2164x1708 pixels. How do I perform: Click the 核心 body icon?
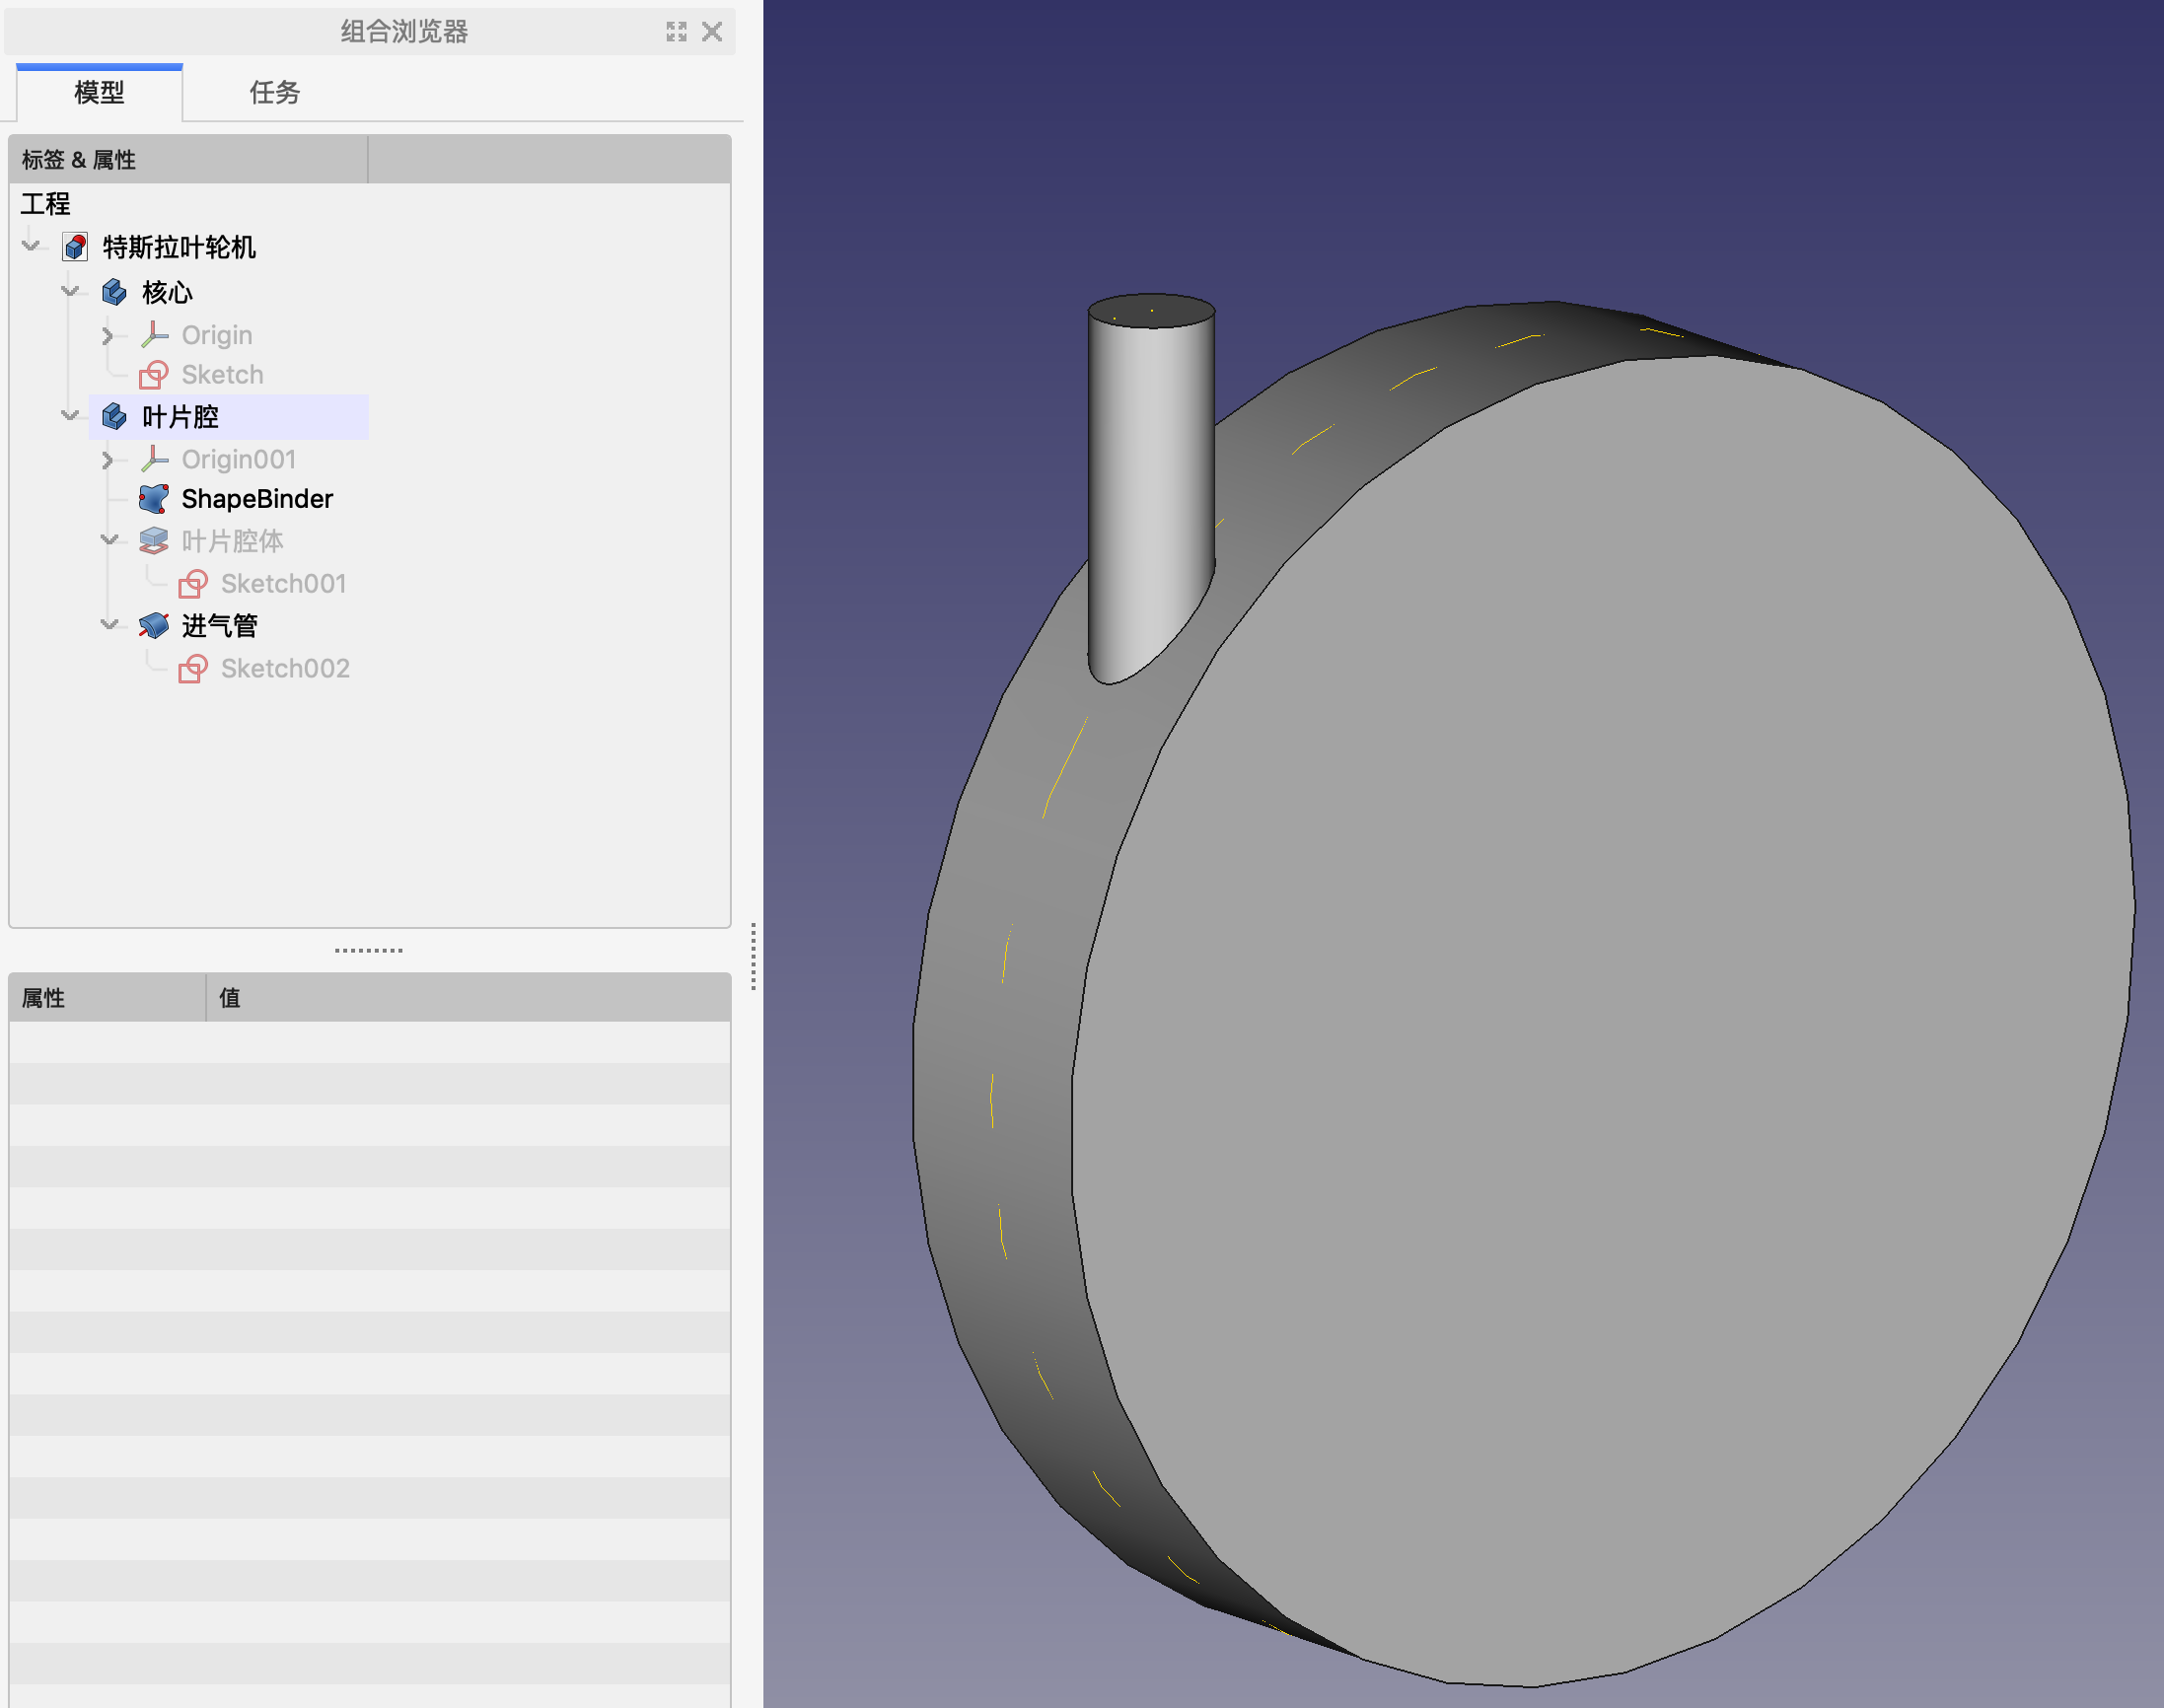(x=114, y=292)
